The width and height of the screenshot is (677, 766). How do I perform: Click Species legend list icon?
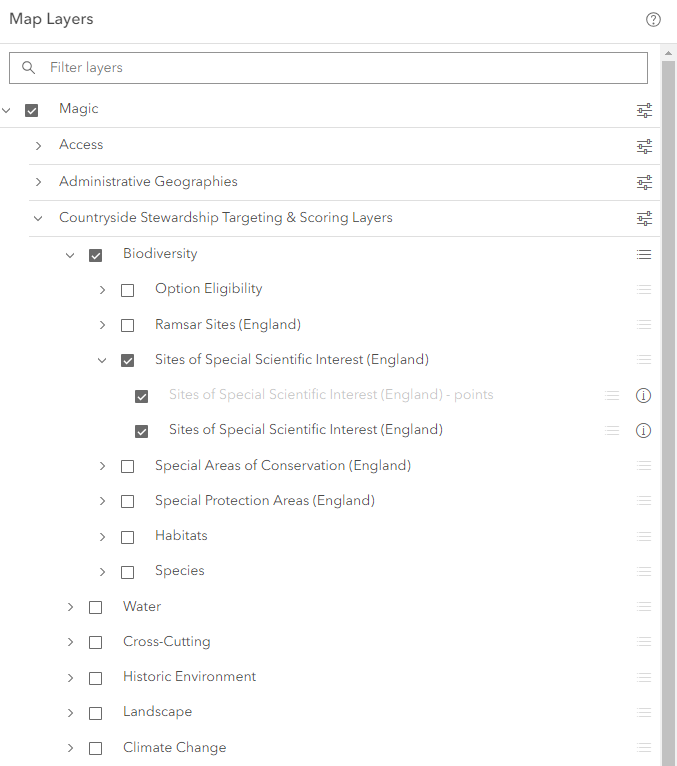coord(644,571)
